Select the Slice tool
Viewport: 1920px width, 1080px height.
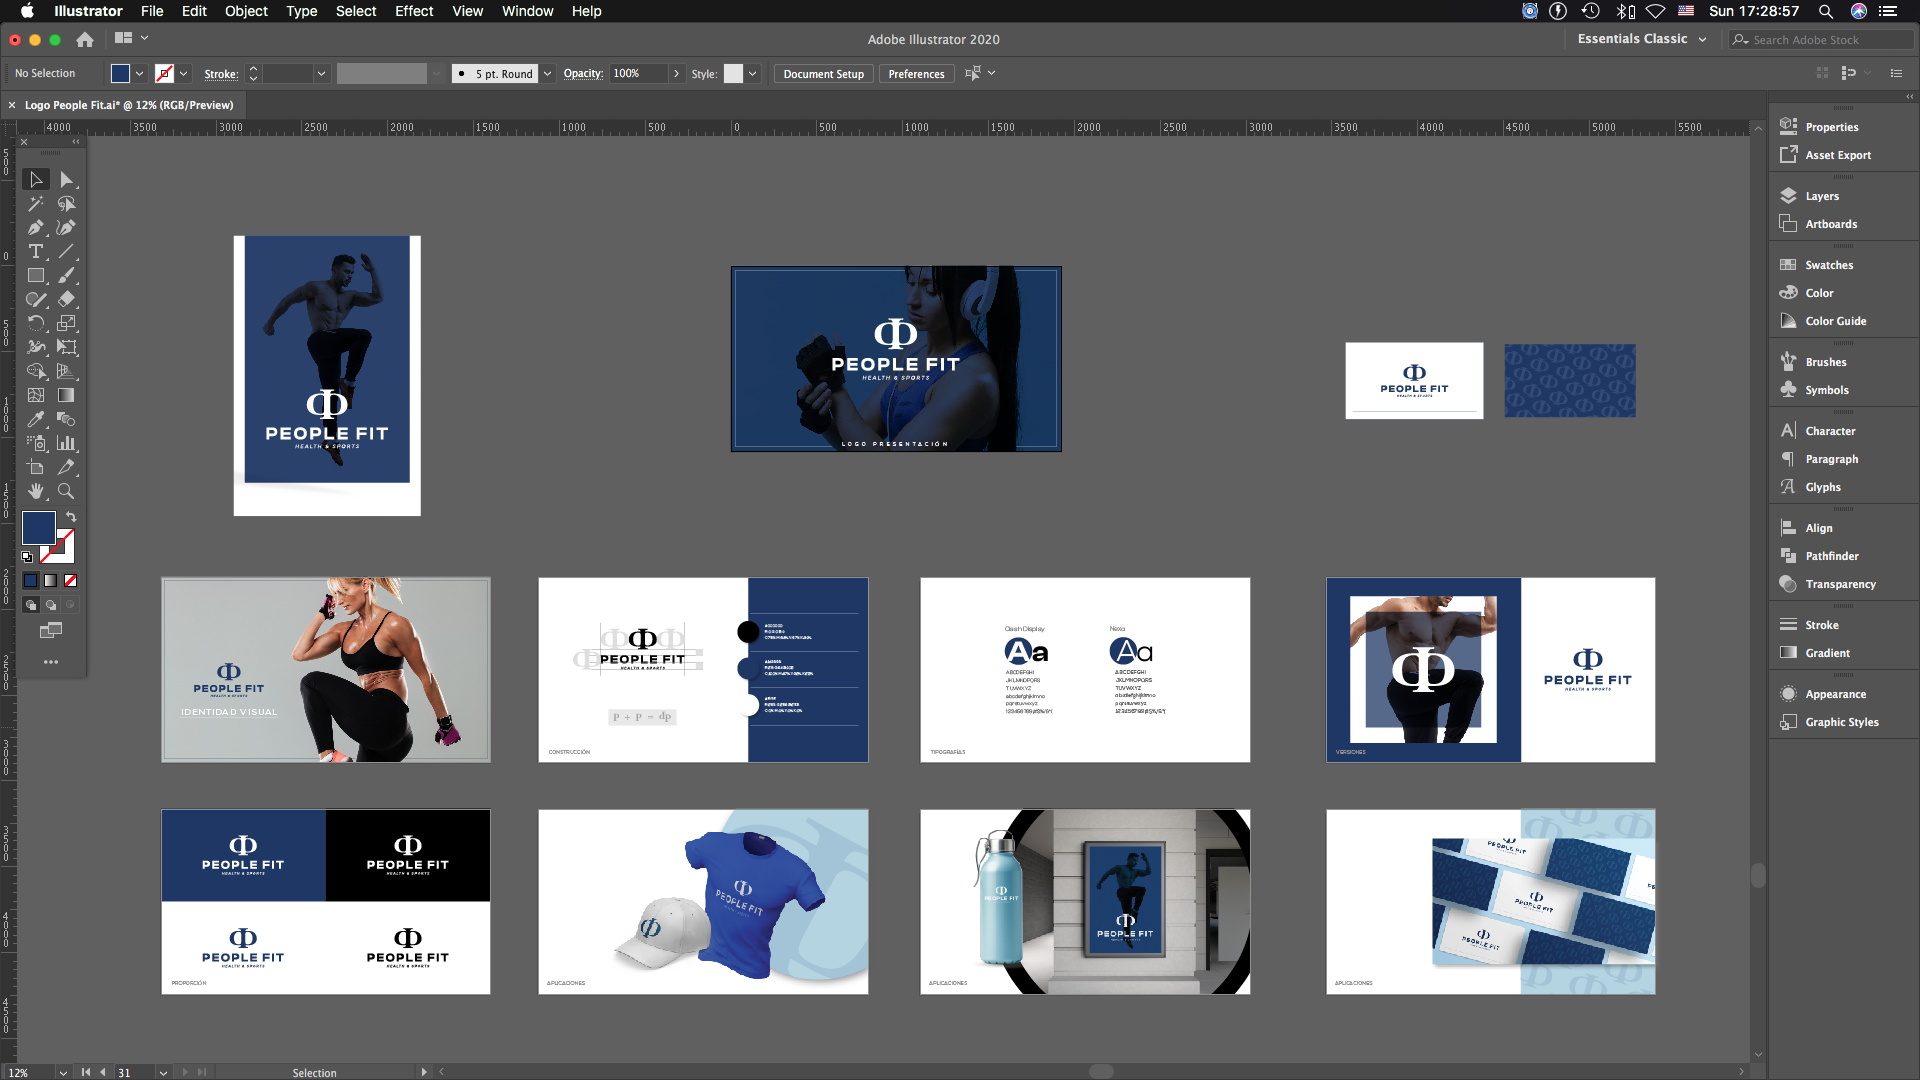pyautogui.click(x=66, y=468)
